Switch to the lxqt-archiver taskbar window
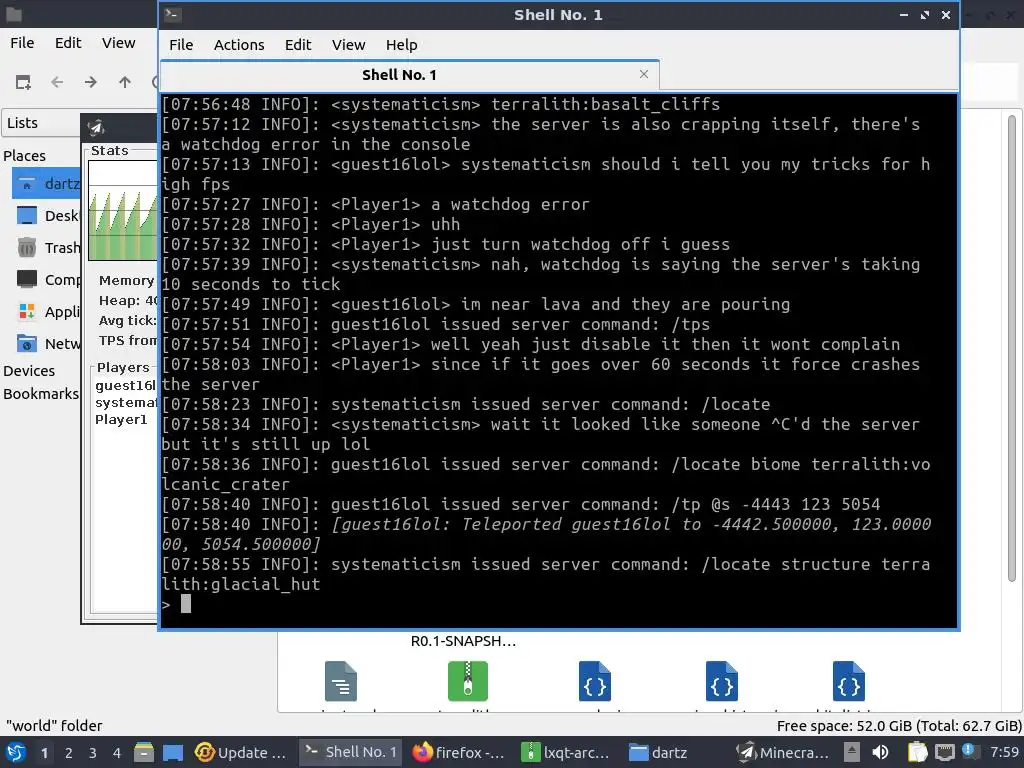1024x768 pixels. pos(566,753)
